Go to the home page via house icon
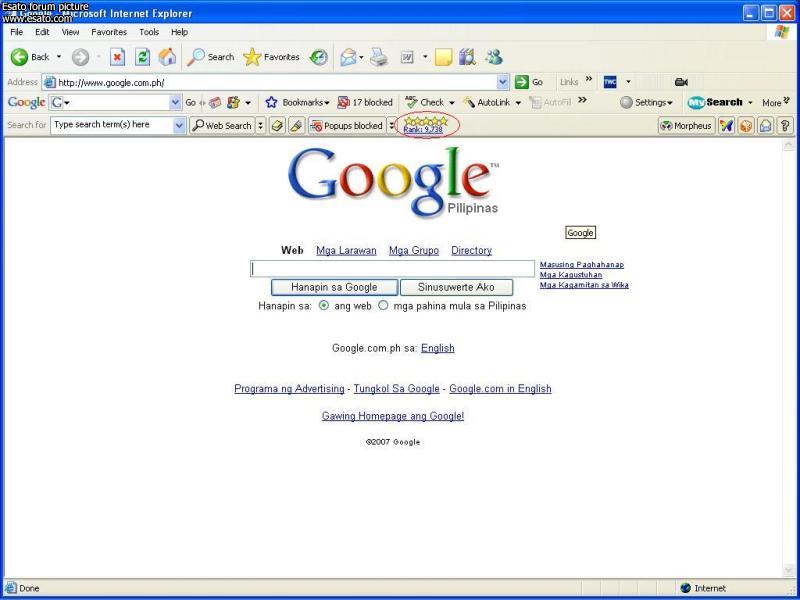The width and height of the screenshot is (800, 600). click(x=167, y=57)
